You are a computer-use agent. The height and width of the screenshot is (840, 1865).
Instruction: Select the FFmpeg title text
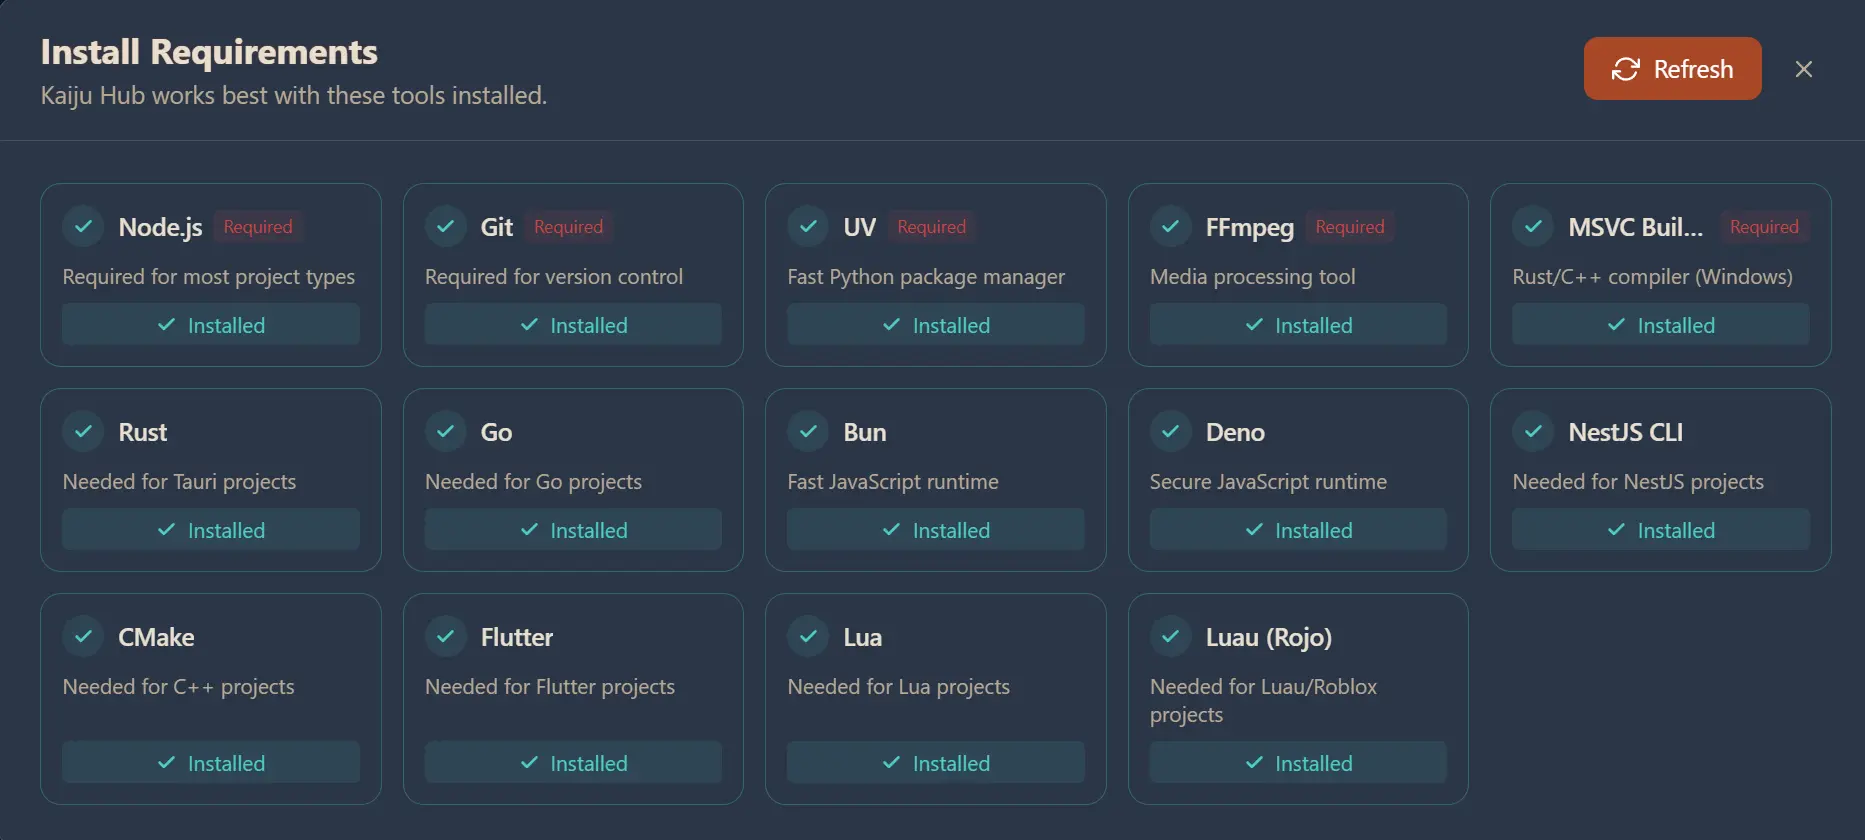click(1250, 228)
